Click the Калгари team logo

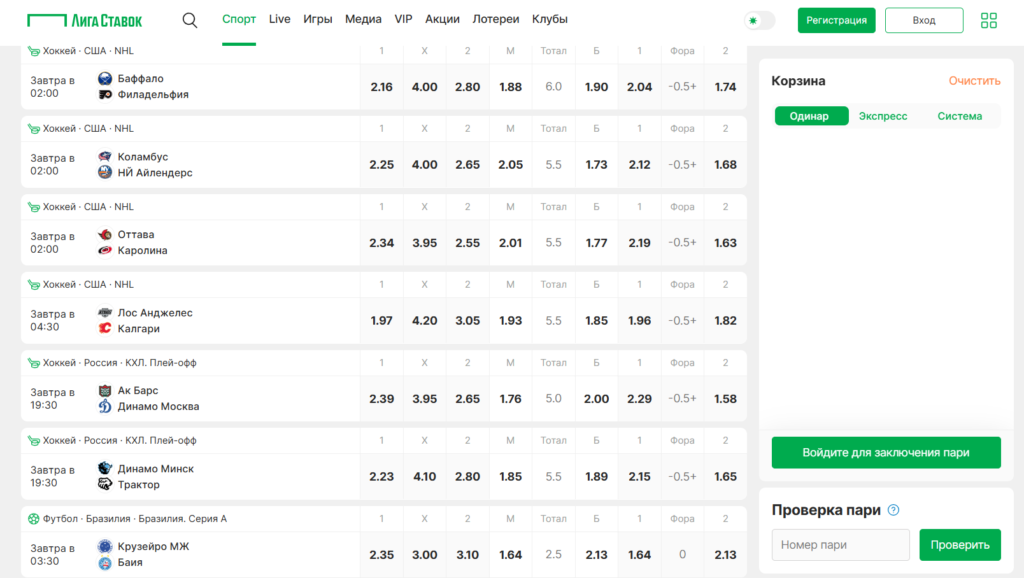coord(104,329)
